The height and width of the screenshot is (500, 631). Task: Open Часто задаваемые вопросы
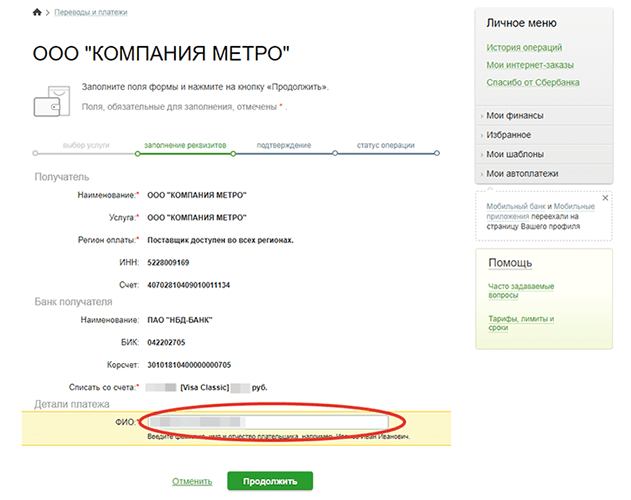point(521,291)
